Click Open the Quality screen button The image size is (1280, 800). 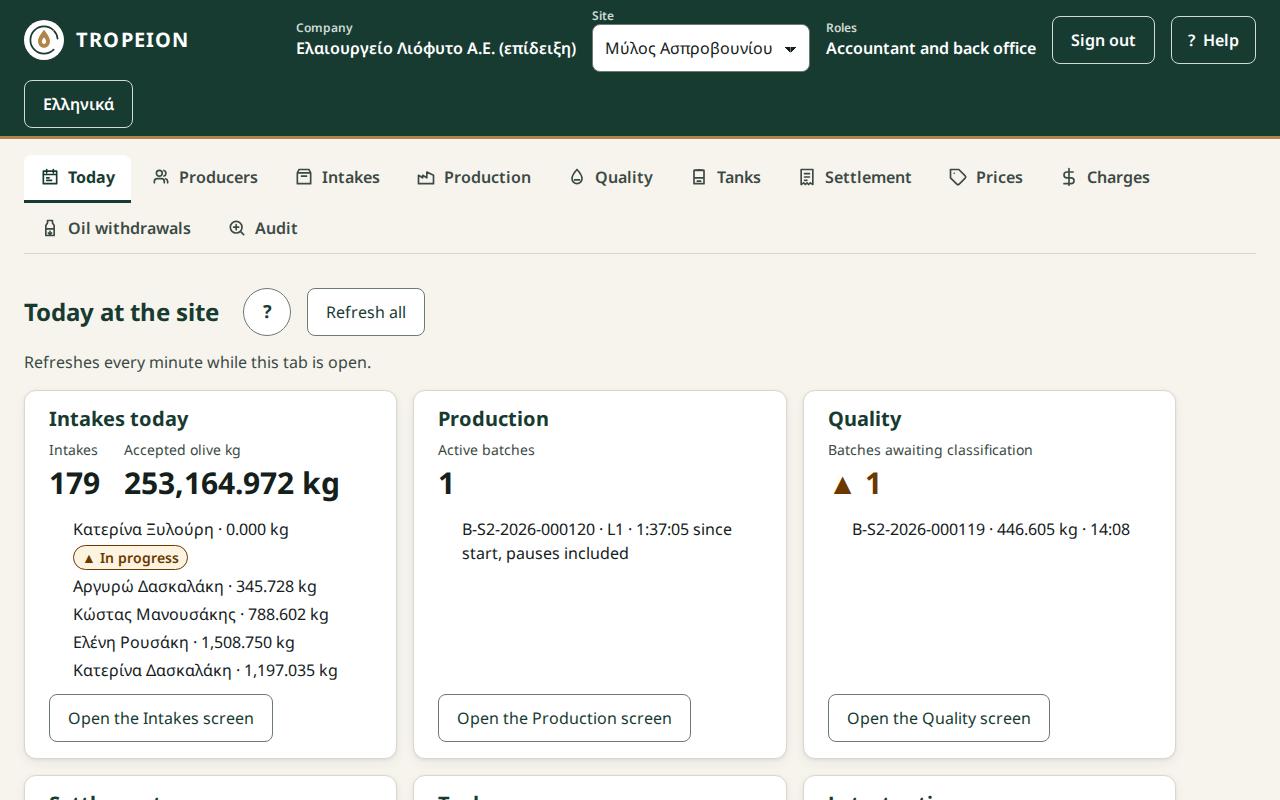[939, 718]
